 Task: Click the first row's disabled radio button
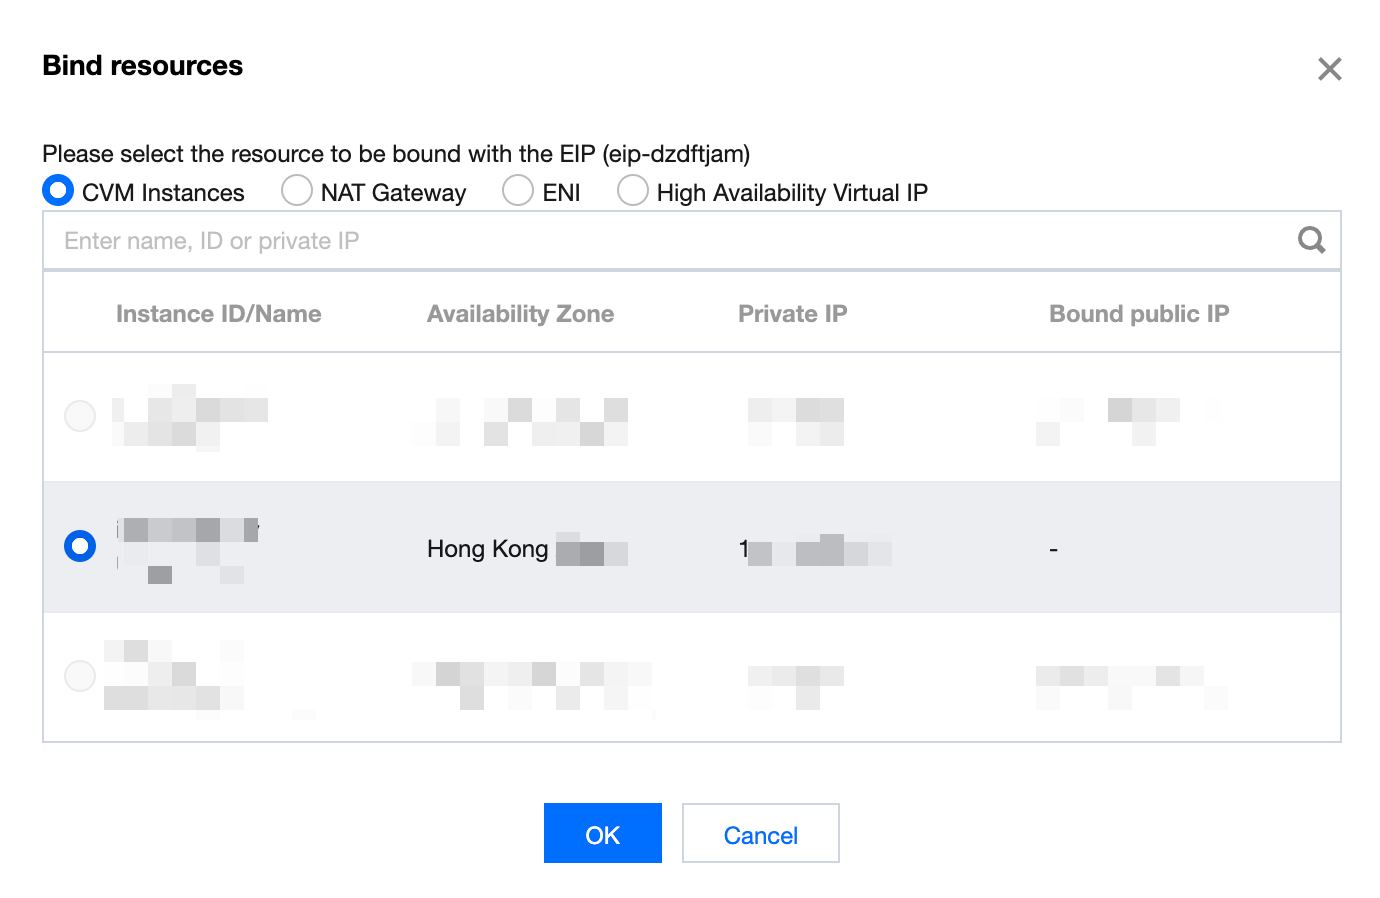coord(80,415)
